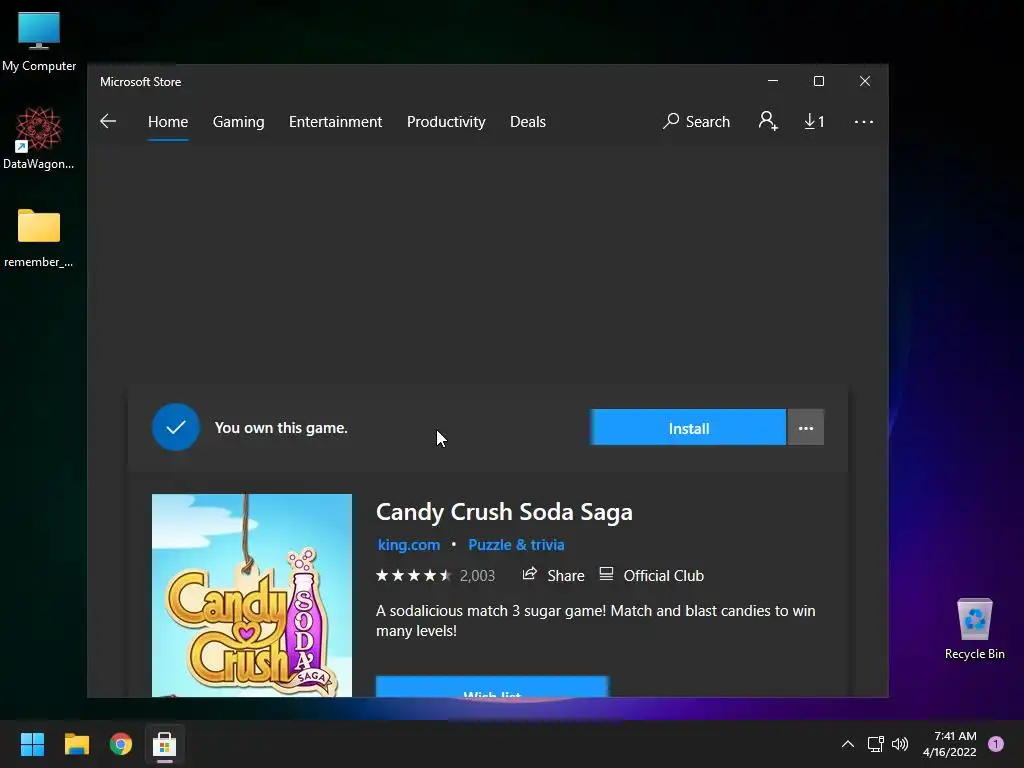
Task: Switch to the Gaming tab
Action: [x=238, y=122]
